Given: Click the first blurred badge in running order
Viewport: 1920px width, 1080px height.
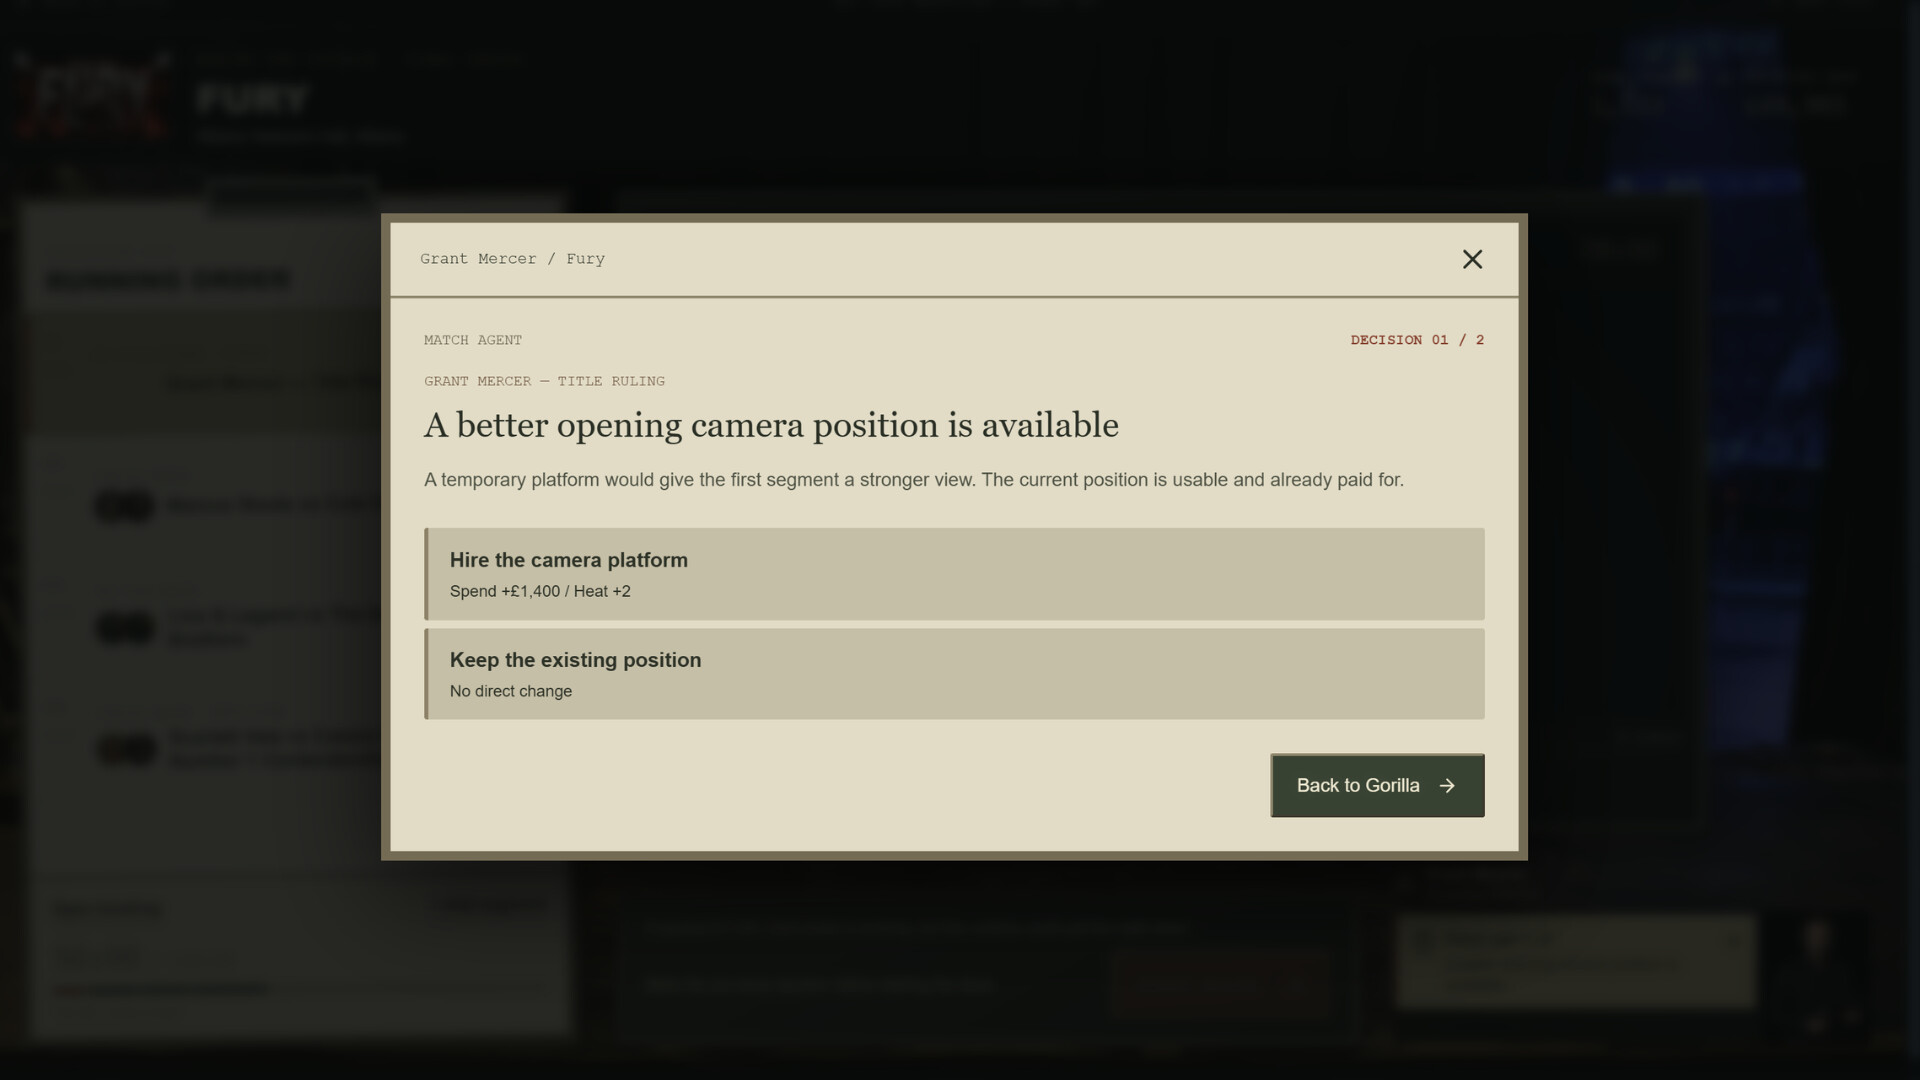Looking at the screenshot, I should coord(124,505).
